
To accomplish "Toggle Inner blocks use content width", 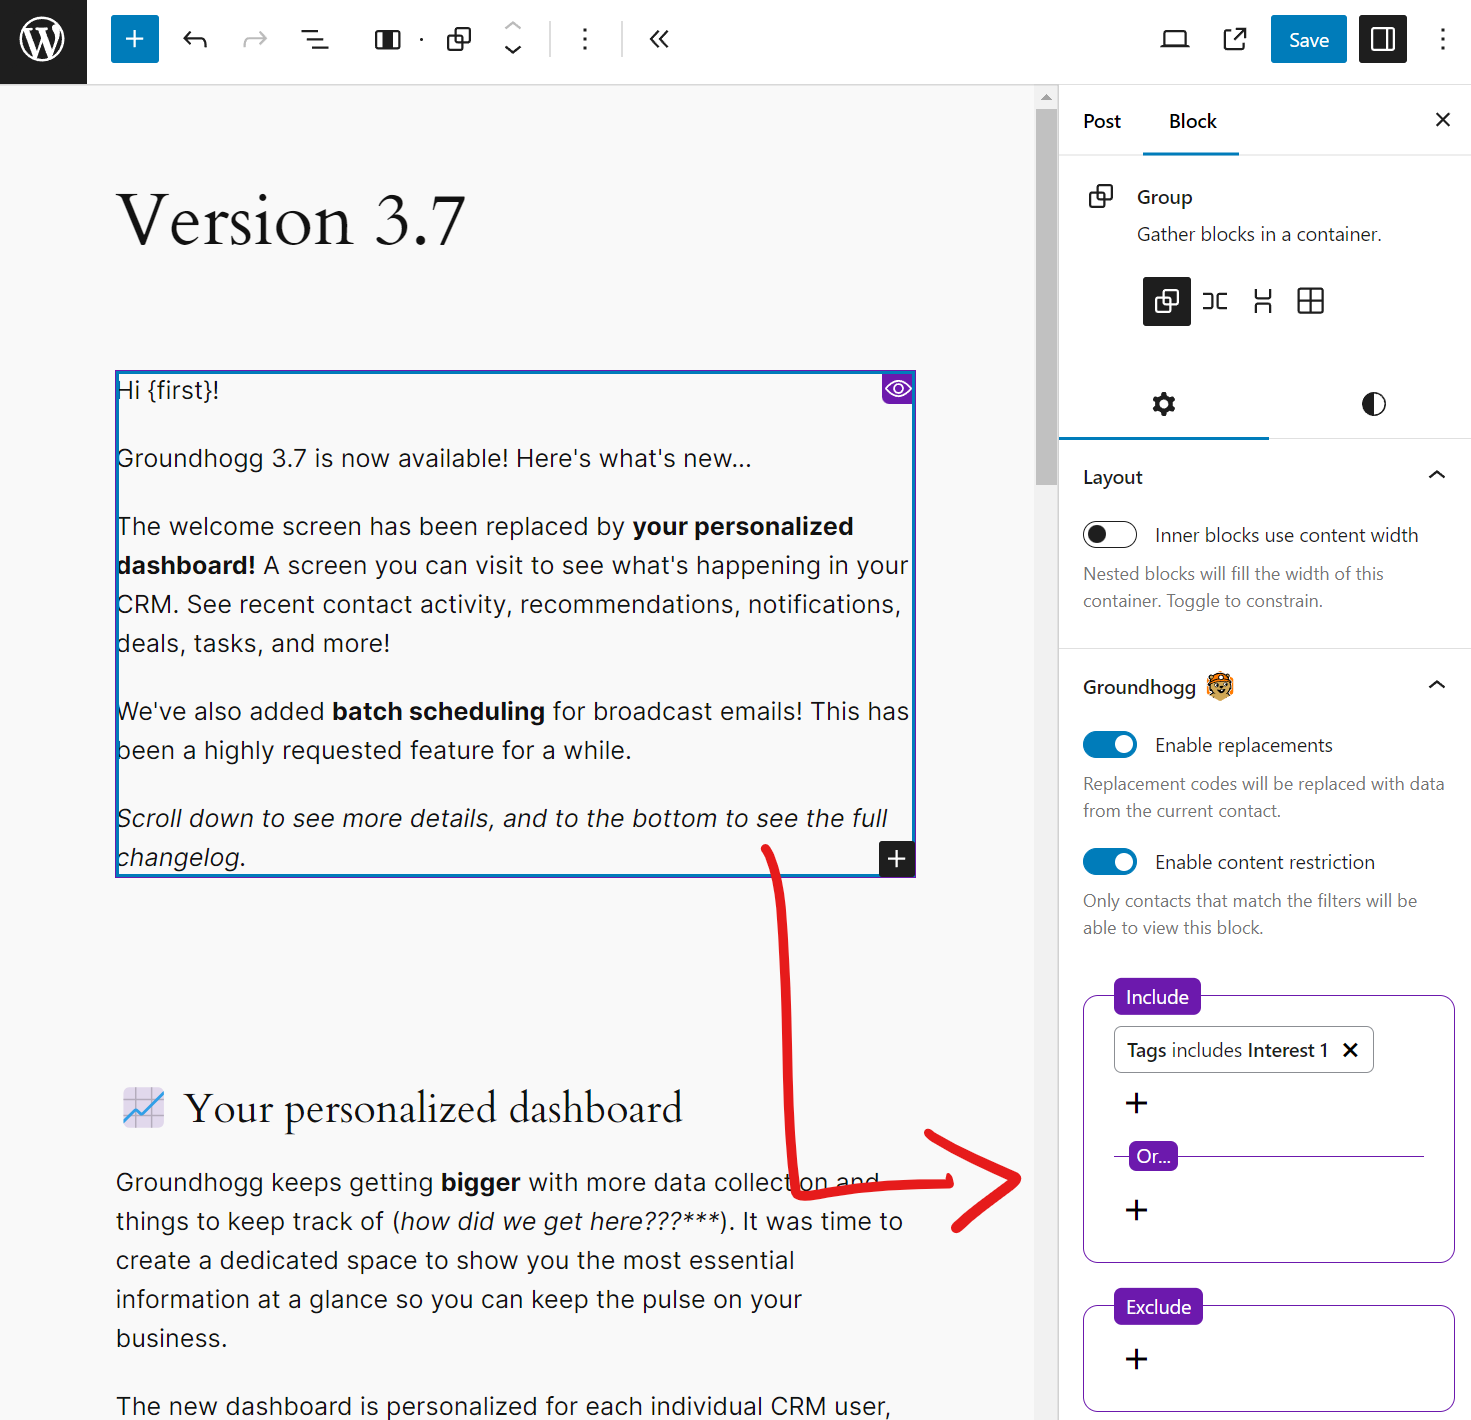I will 1110,535.
